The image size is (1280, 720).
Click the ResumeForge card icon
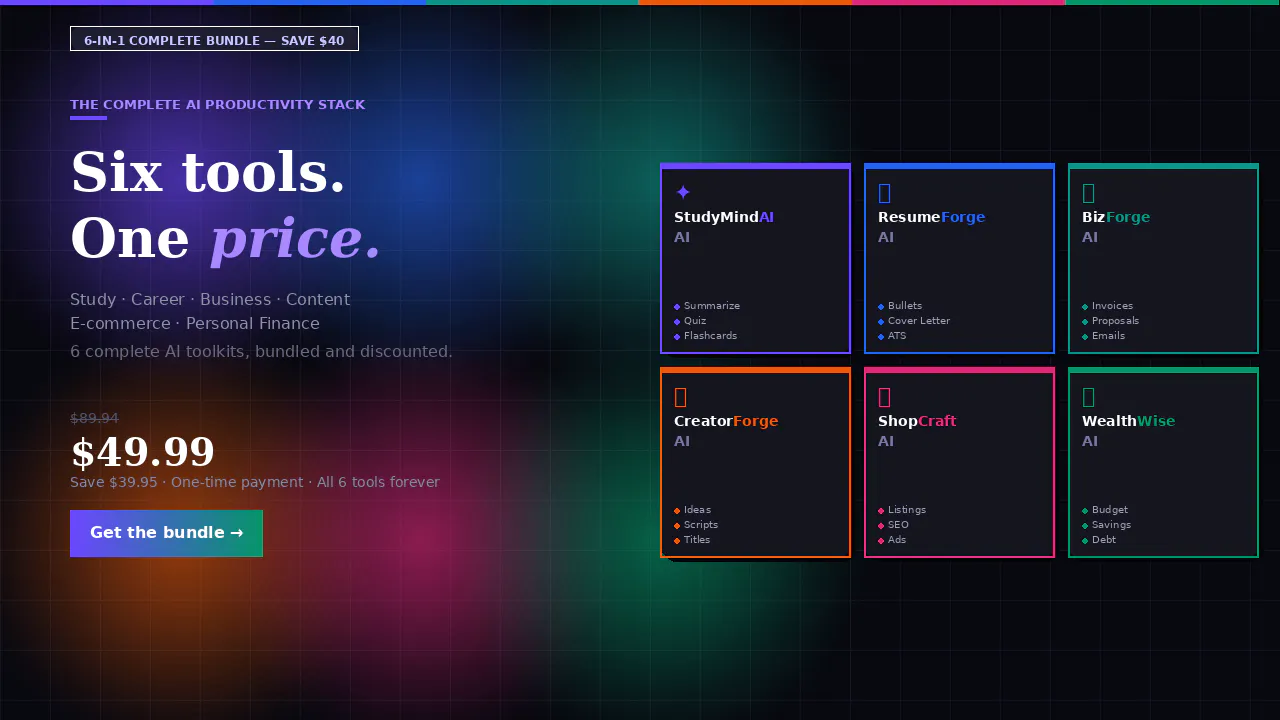tap(885, 193)
